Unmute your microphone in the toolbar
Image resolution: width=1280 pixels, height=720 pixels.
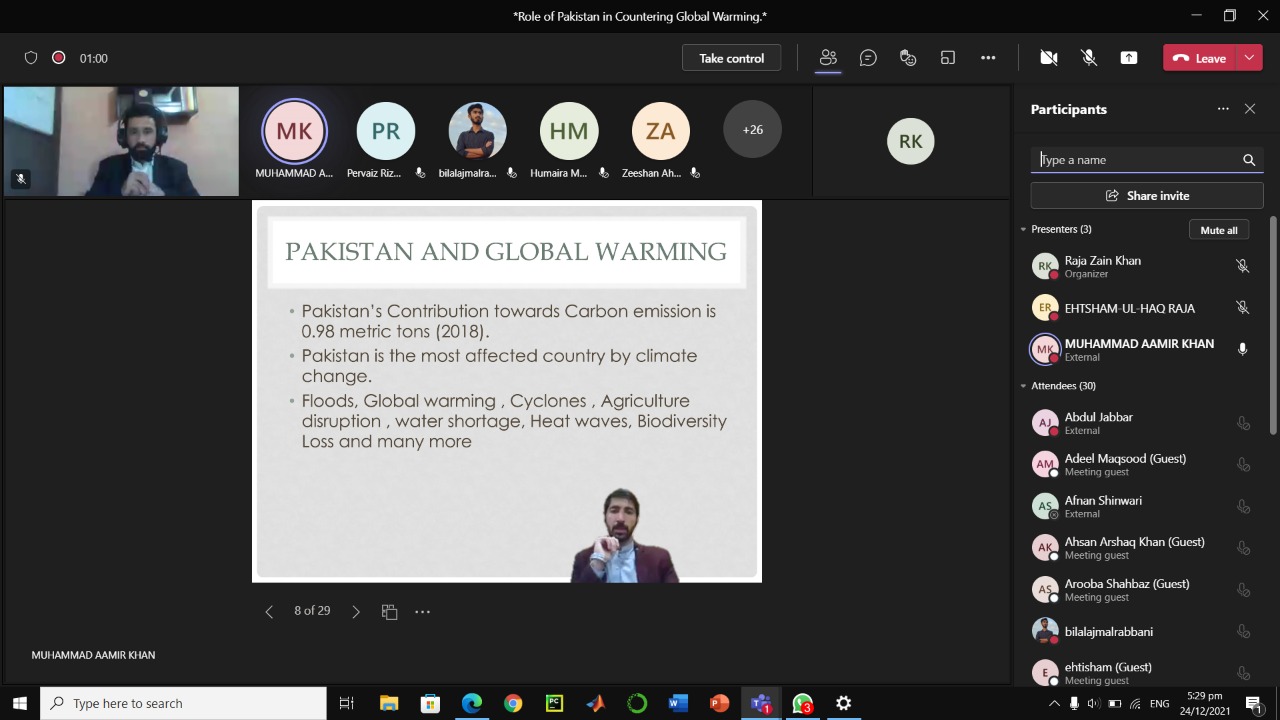pyautogui.click(x=1089, y=58)
